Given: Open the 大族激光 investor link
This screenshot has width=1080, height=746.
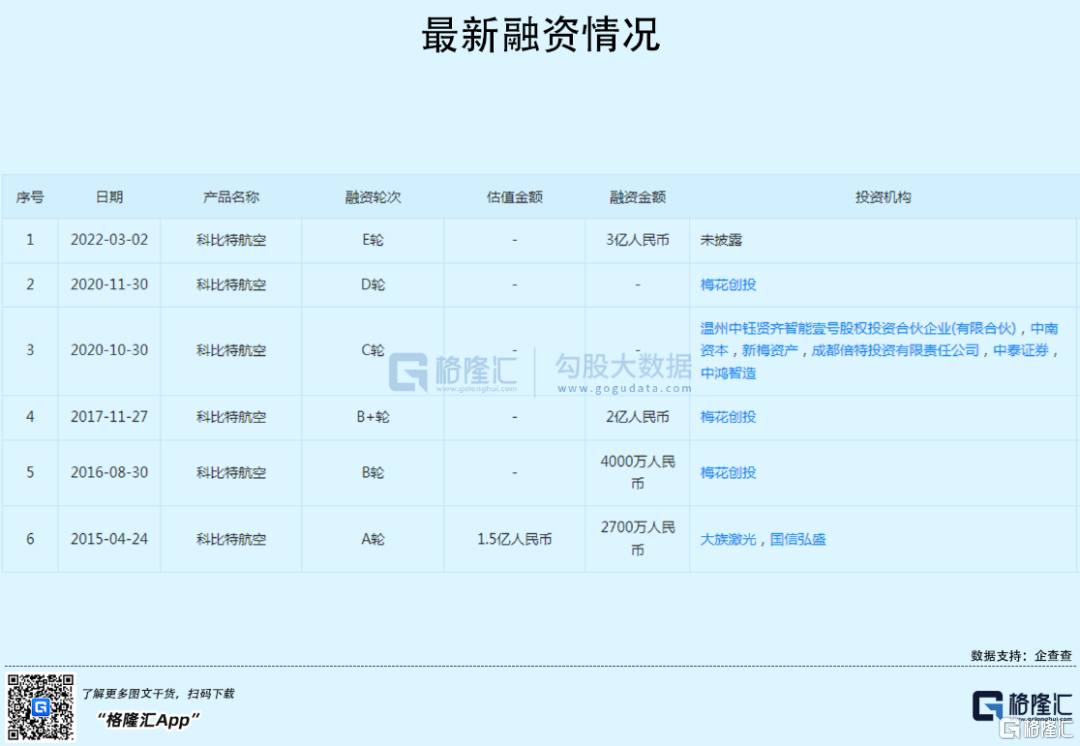Looking at the screenshot, I should click(728, 539).
